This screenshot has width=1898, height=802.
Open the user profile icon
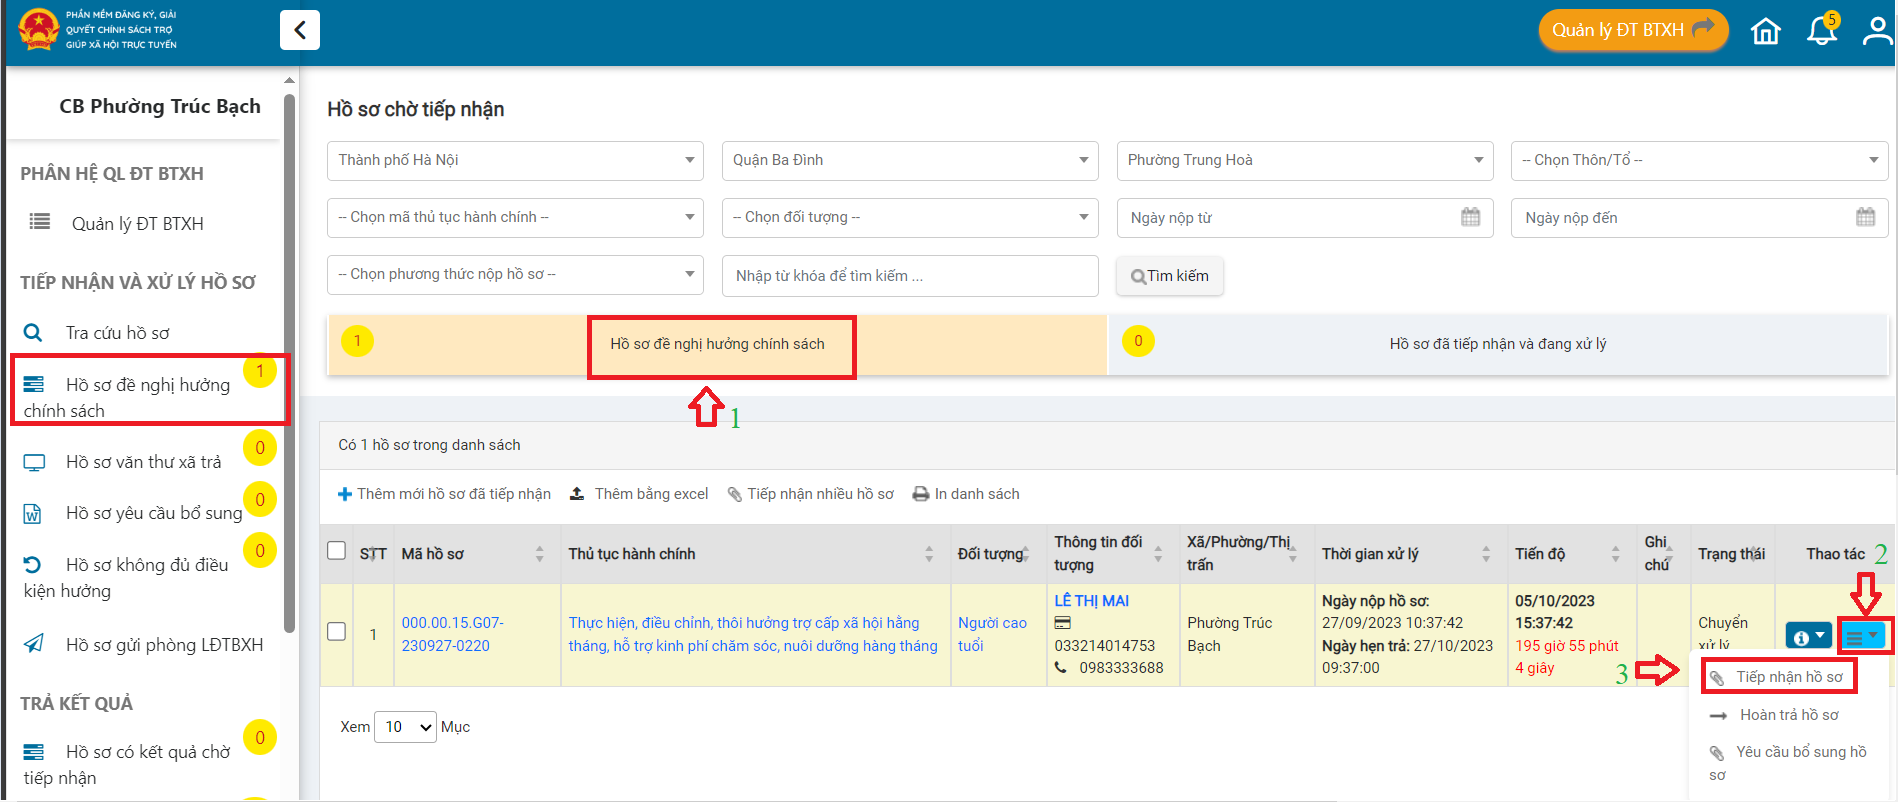tap(1876, 31)
